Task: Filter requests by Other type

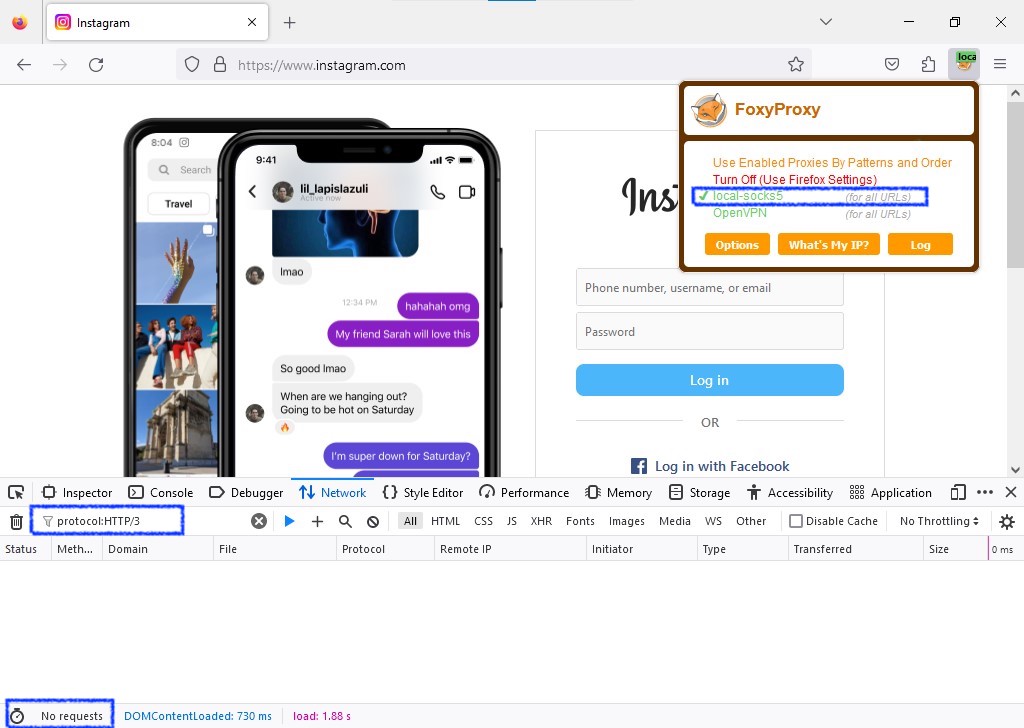Action: click(x=751, y=521)
